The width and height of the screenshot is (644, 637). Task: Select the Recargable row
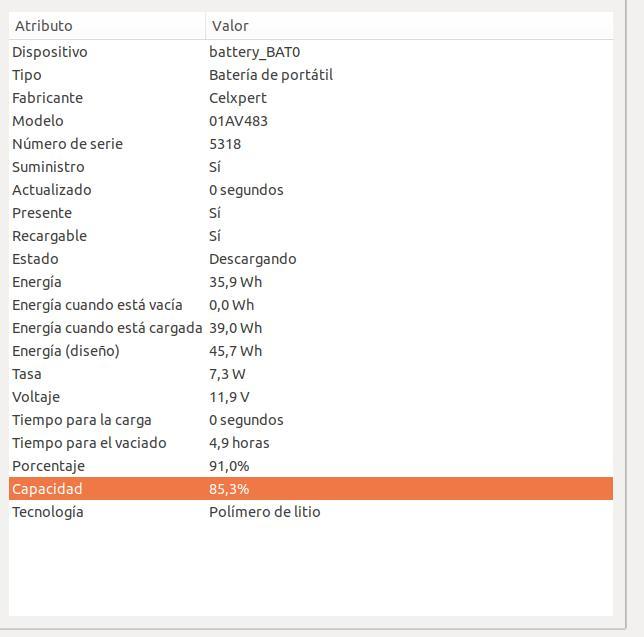[311, 236]
